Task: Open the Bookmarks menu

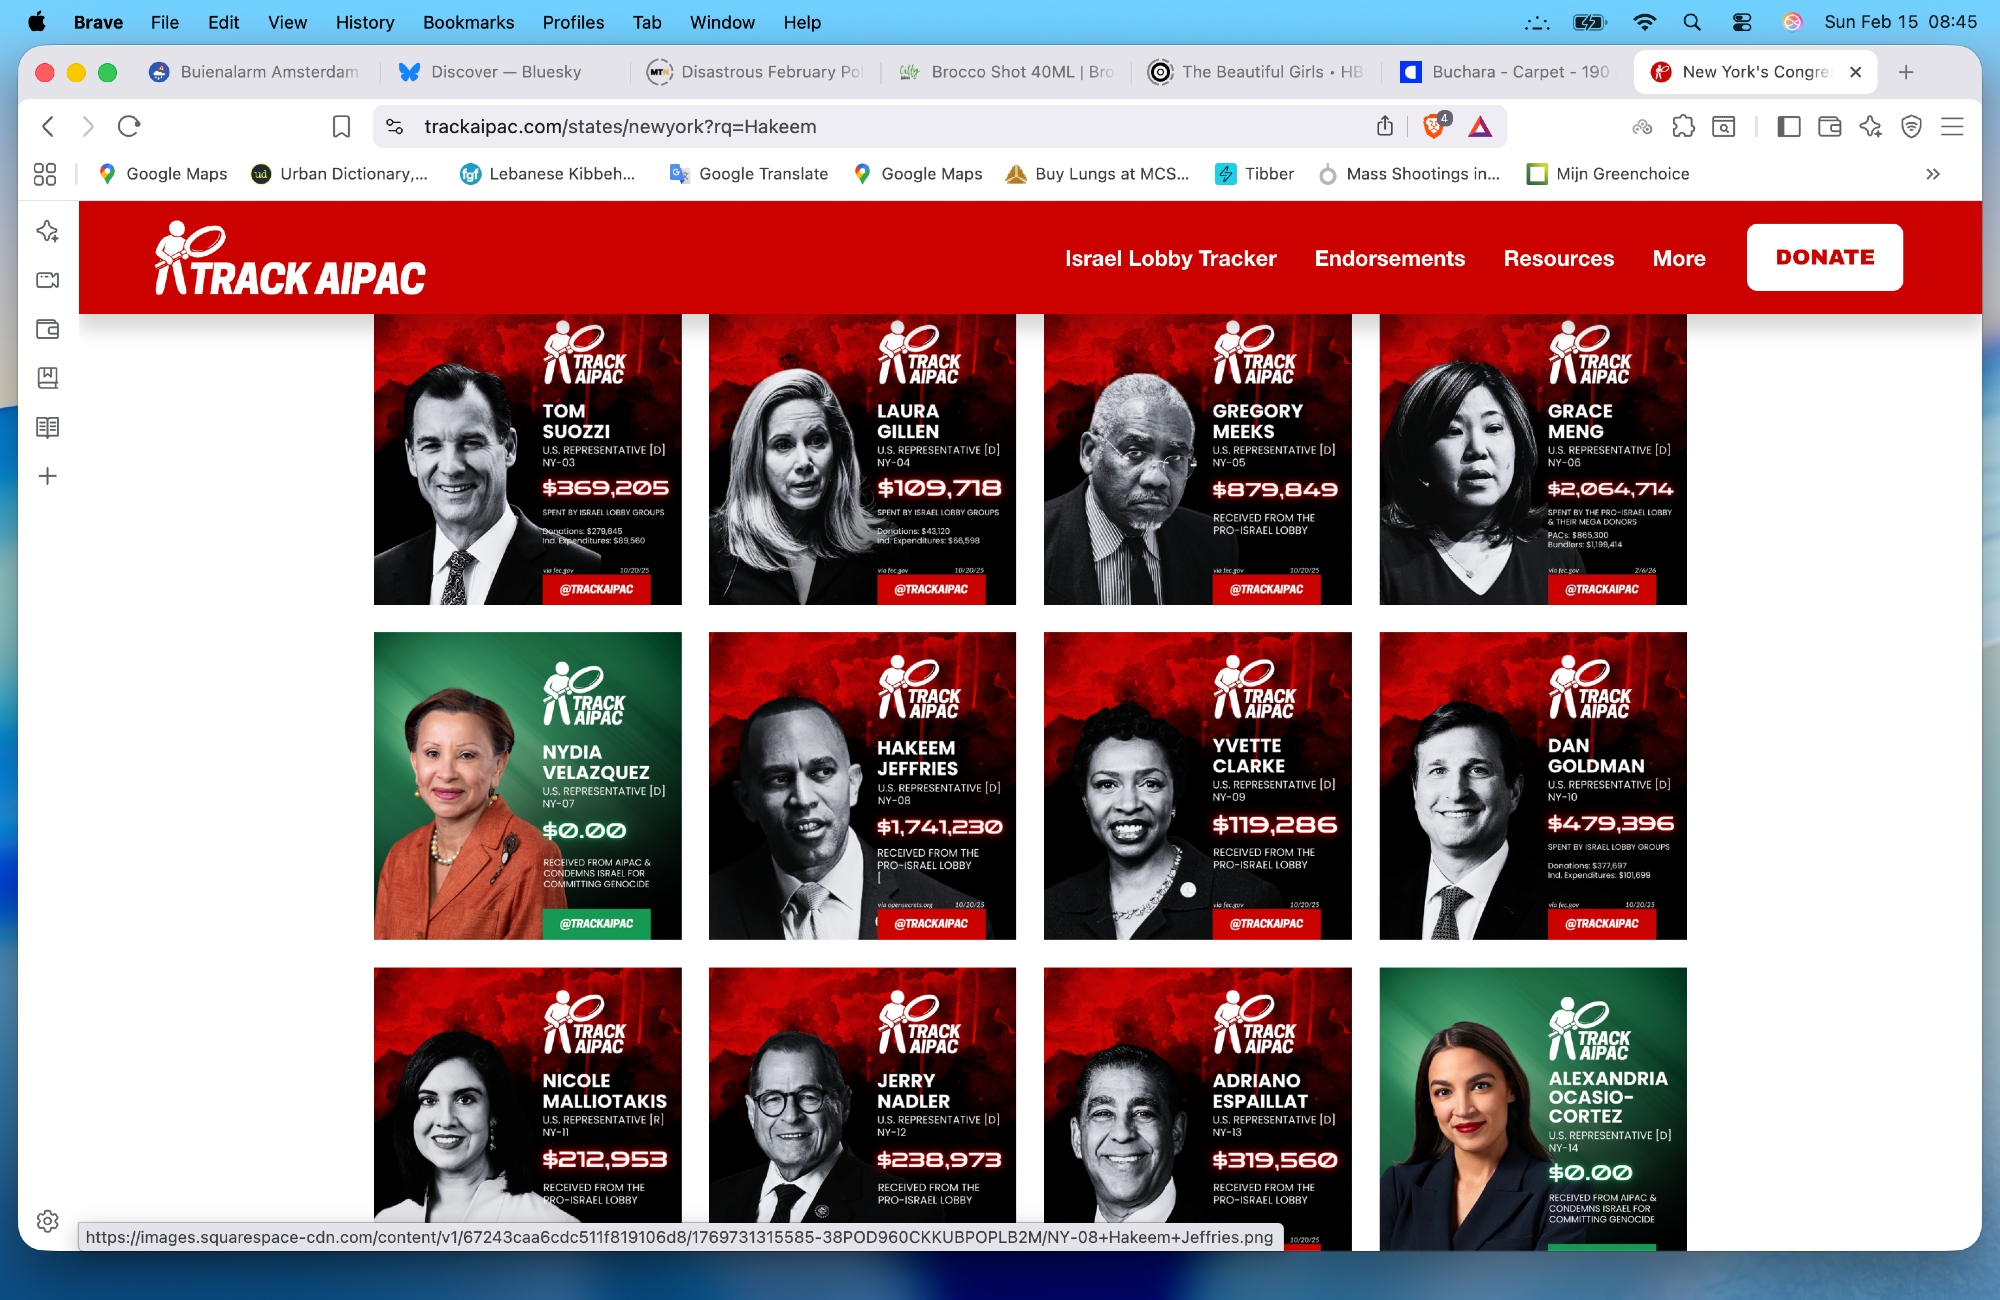Action: click(x=467, y=22)
